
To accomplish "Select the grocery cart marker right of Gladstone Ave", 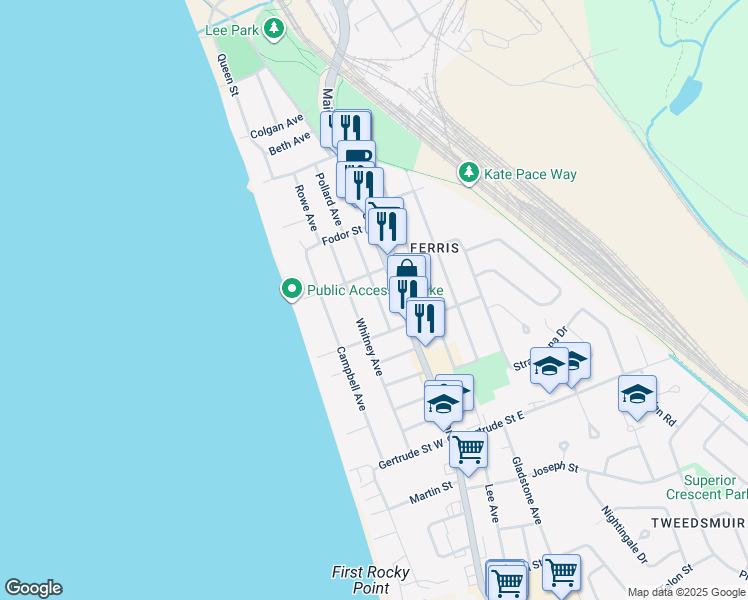I will tap(561, 572).
